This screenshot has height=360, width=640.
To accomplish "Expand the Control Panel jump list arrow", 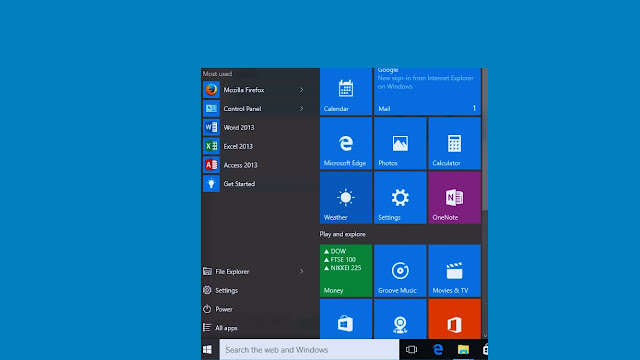I will pyautogui.click(x=302, y=109).
